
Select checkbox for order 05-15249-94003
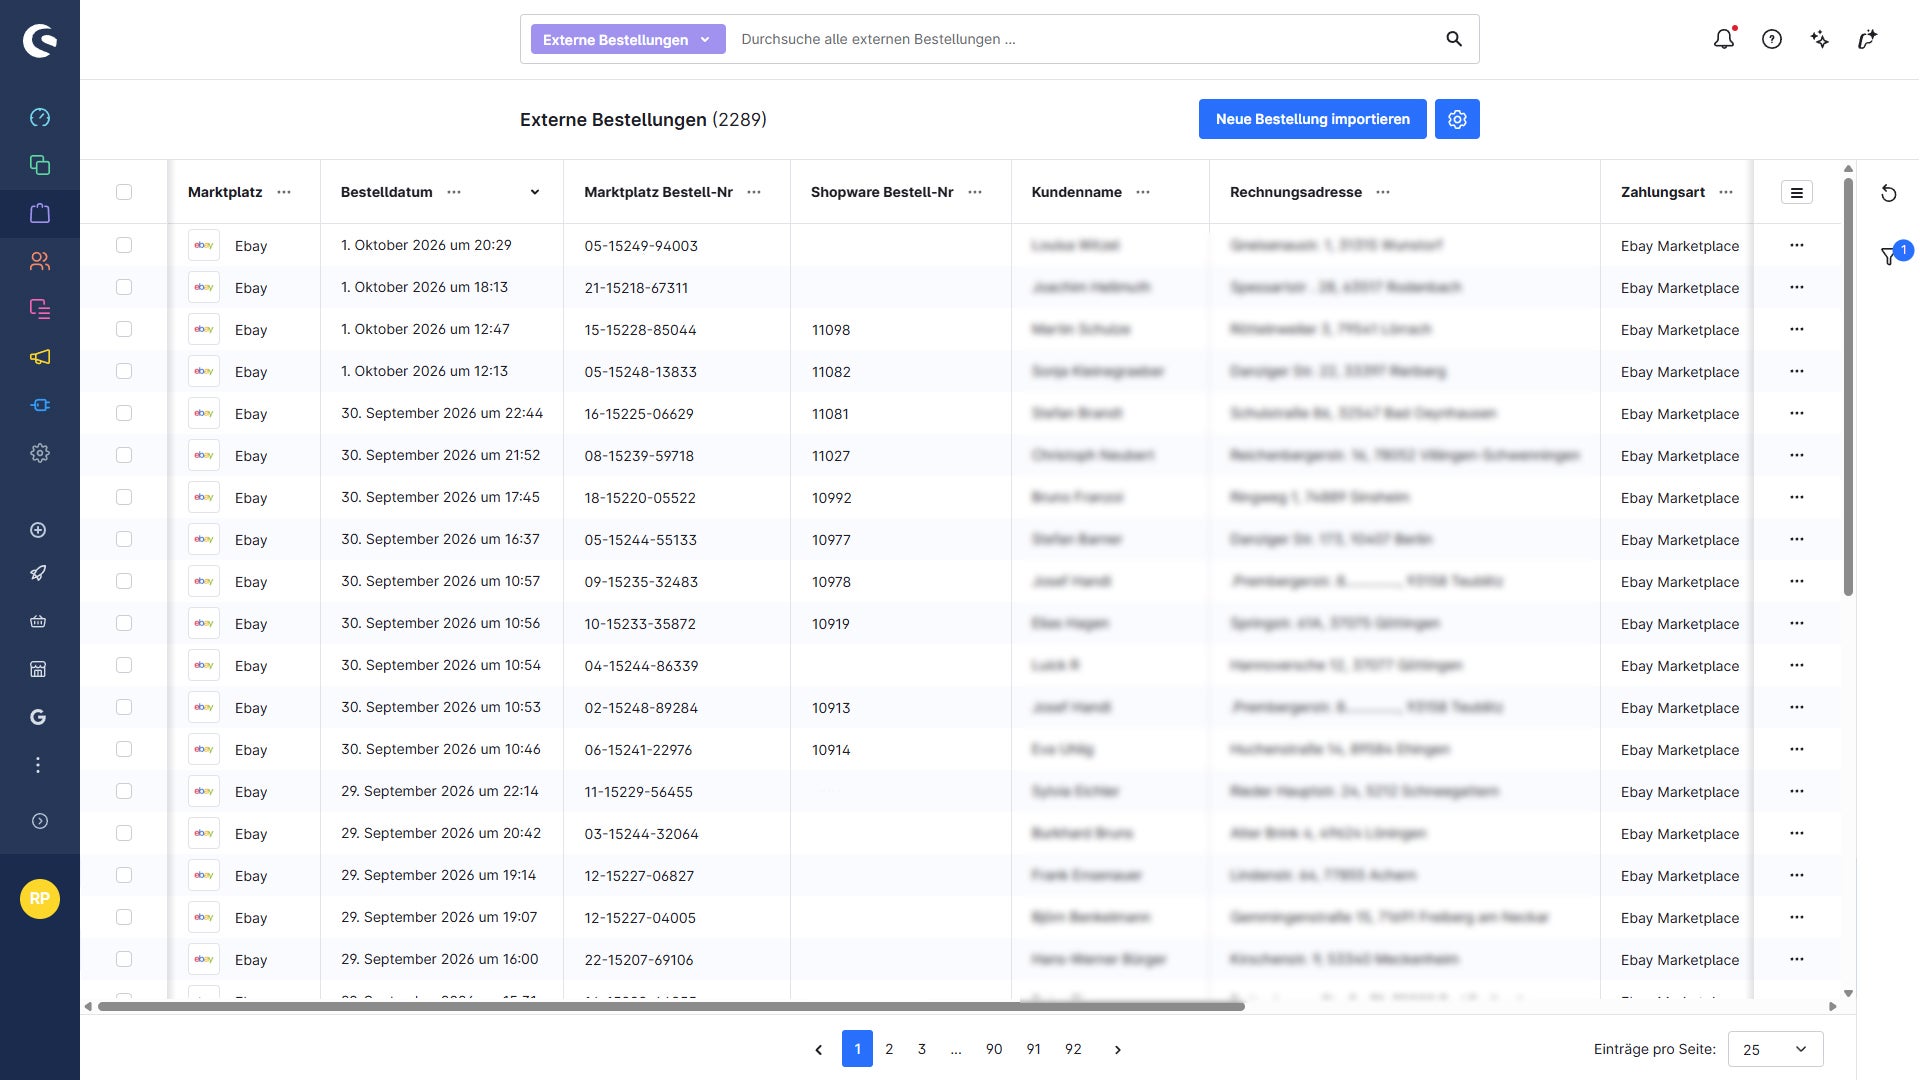coord(124,245)
